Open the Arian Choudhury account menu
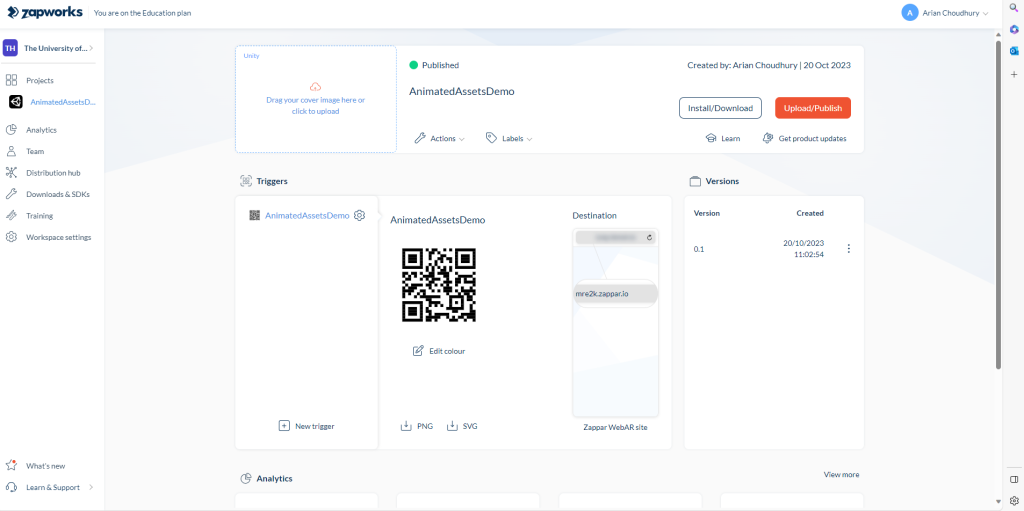The width and height of the screenshot is (1024, 511). tap(945, 13)
